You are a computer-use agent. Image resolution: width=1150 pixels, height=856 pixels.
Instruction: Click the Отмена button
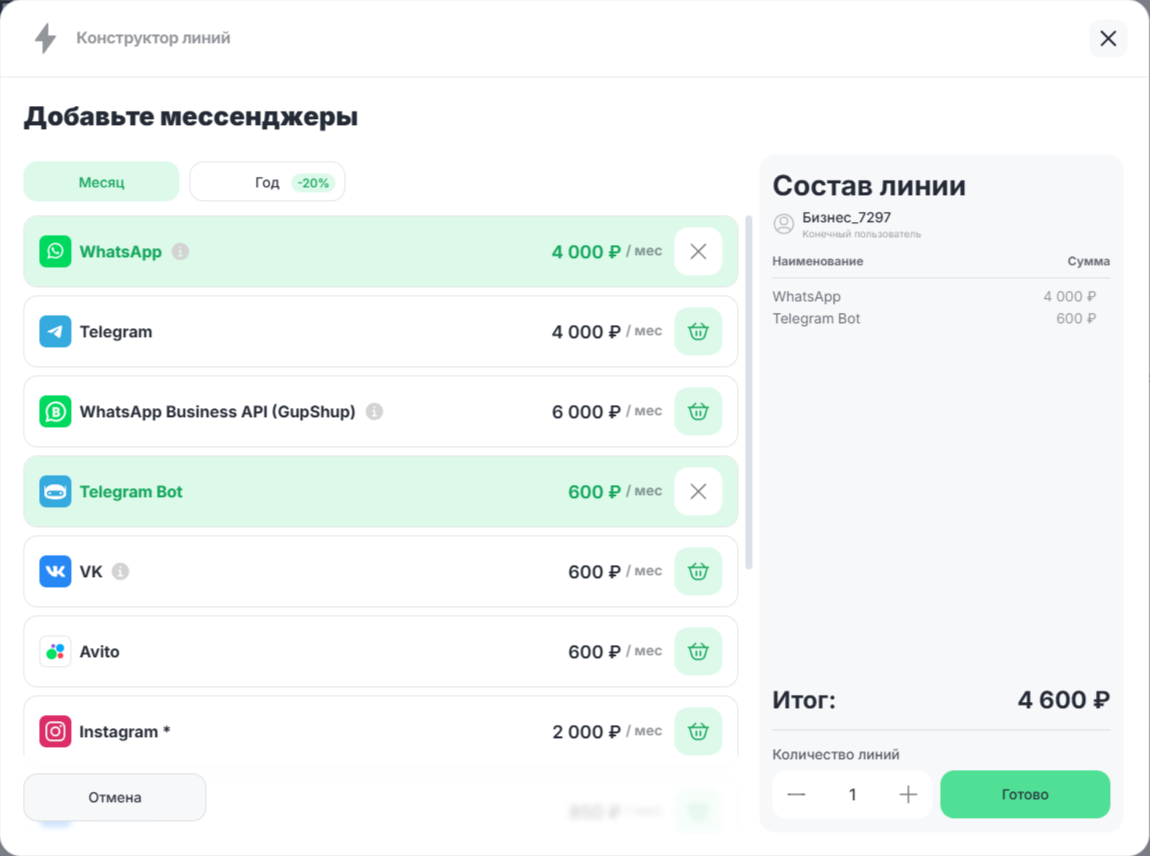(115, 798)
